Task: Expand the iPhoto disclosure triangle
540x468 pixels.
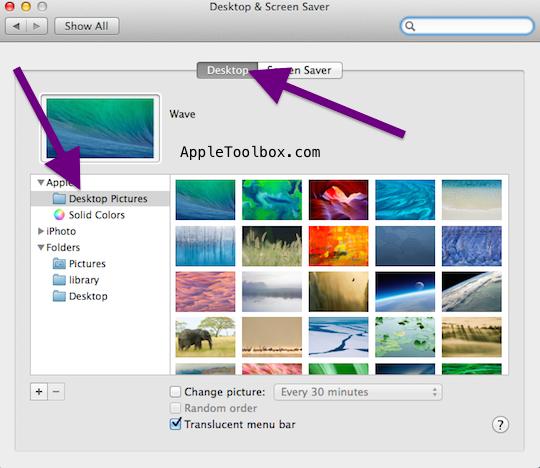Action: [41, 231]
